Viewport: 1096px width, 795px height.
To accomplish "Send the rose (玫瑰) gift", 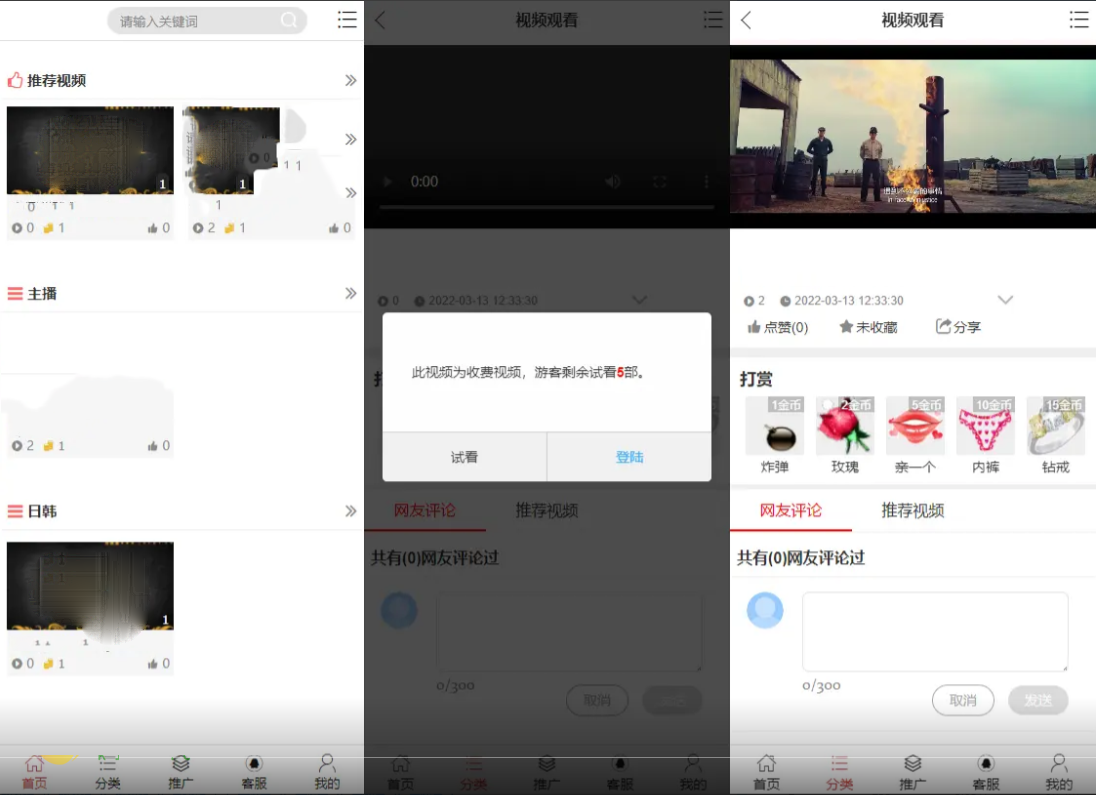I will [x=845, y=428].
